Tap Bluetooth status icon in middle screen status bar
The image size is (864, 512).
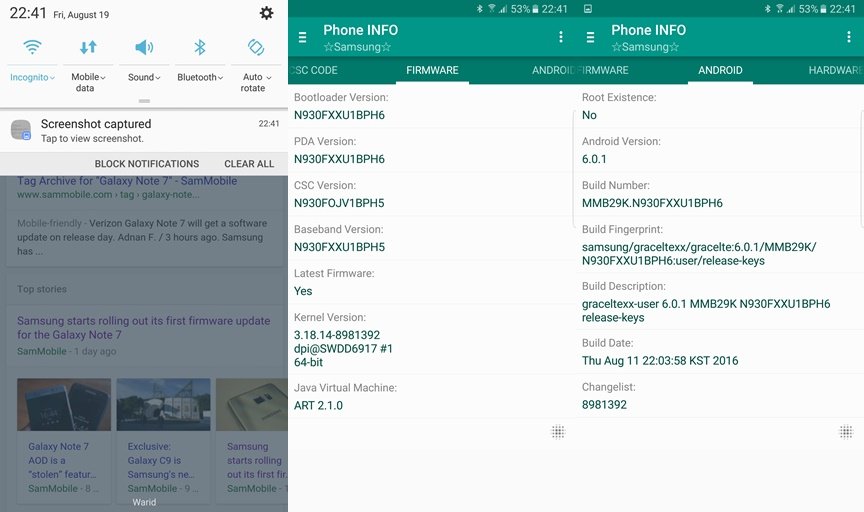click(479, 9)
